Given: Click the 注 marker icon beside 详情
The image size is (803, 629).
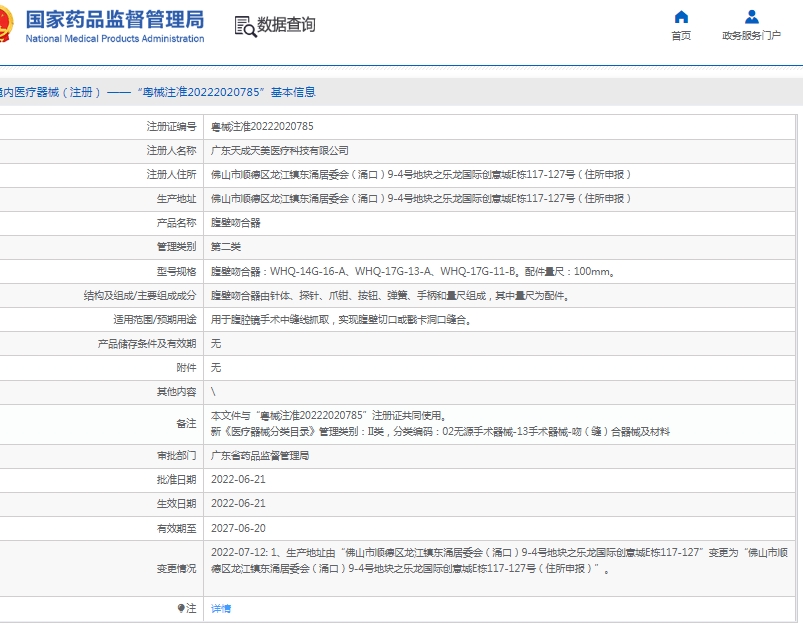Looking at the screenshot, I should (x=181, y=608).
